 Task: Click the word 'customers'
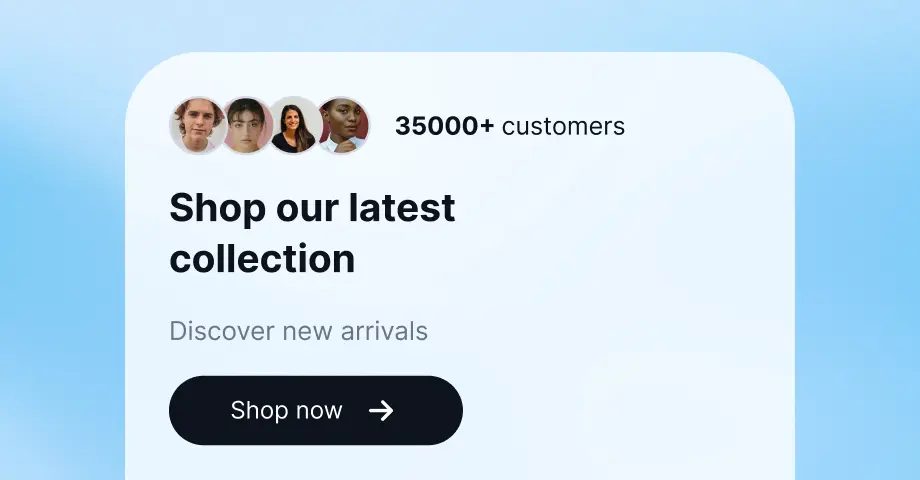pyautogui.click(x=563, y=127)
